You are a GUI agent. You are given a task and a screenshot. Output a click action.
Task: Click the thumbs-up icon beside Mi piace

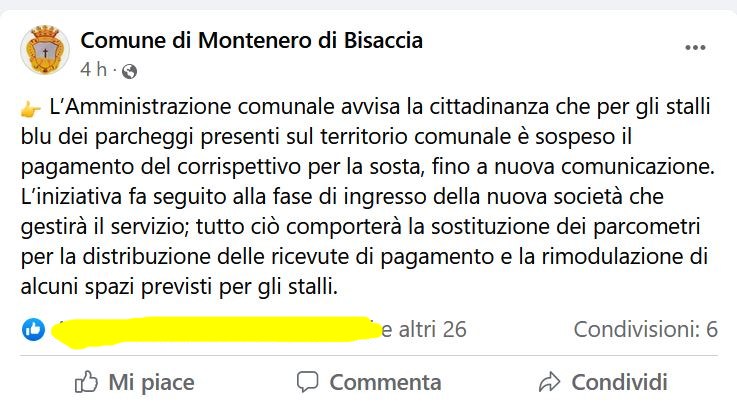tap(86, 382)
